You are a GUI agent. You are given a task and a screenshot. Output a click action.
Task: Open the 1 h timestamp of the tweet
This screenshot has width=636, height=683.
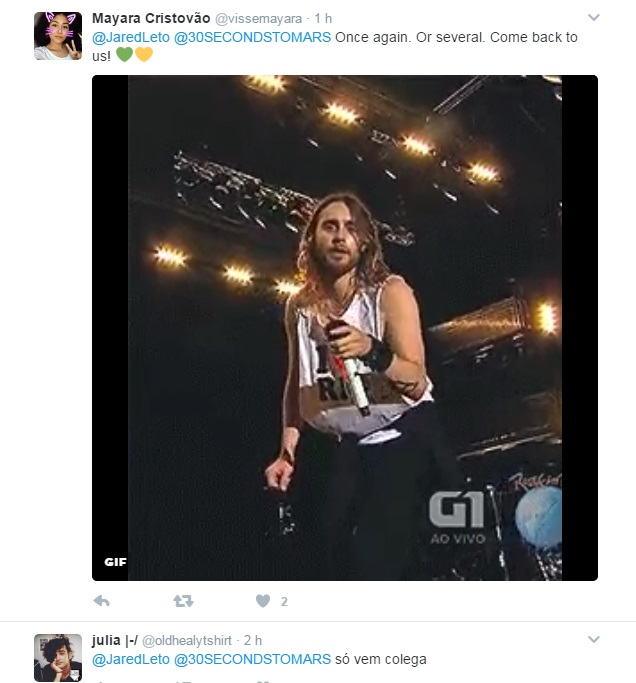(323, 19)
